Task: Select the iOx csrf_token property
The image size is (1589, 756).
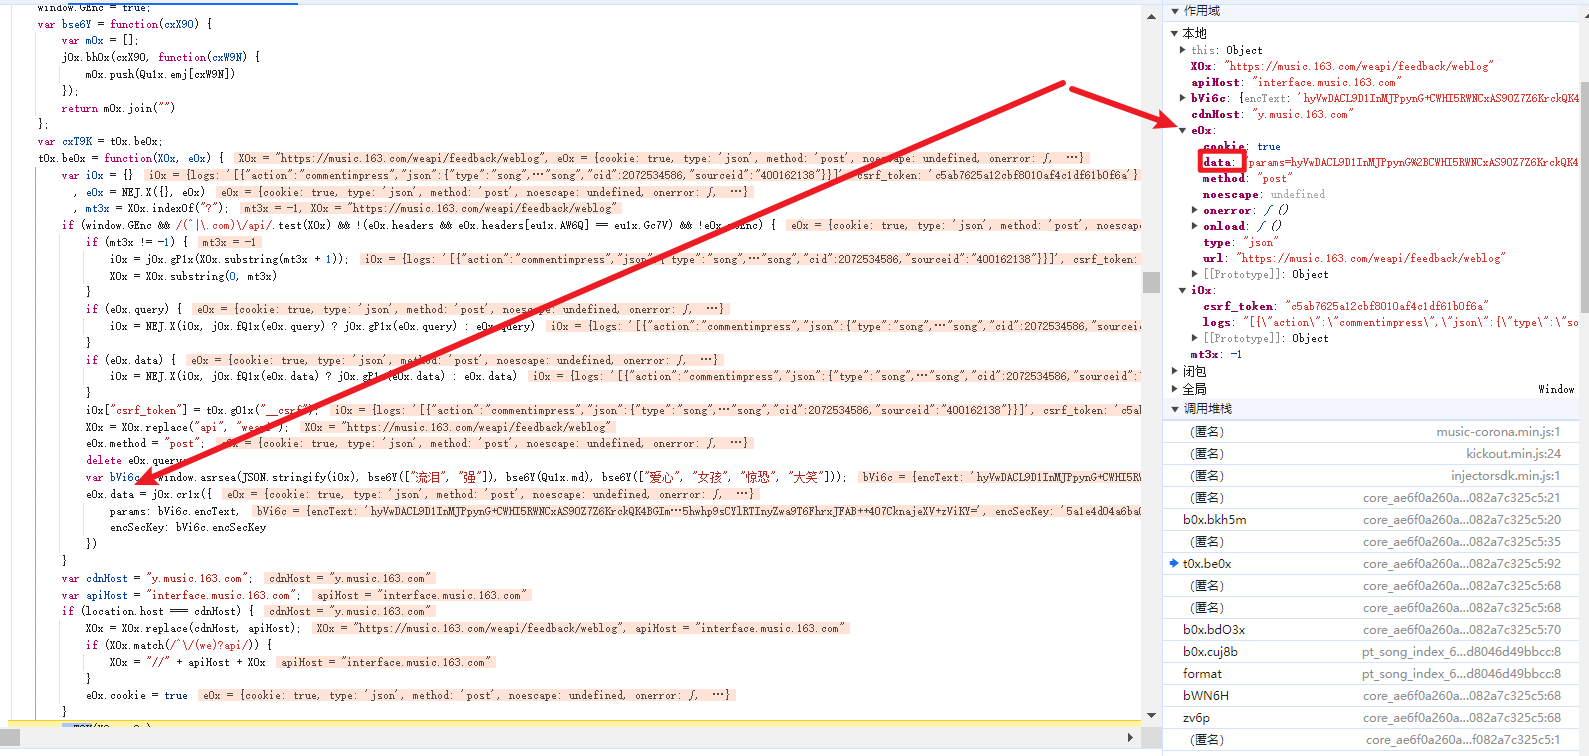Action: pos(1346,306)
